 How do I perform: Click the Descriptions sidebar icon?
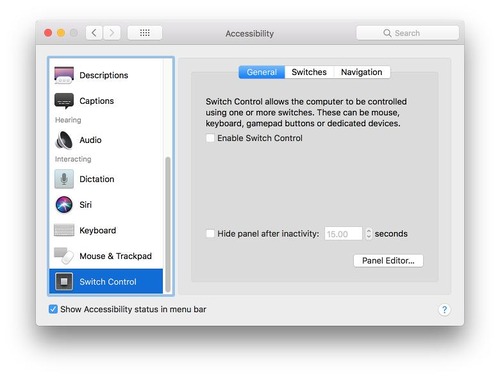(x=64, y=75)
